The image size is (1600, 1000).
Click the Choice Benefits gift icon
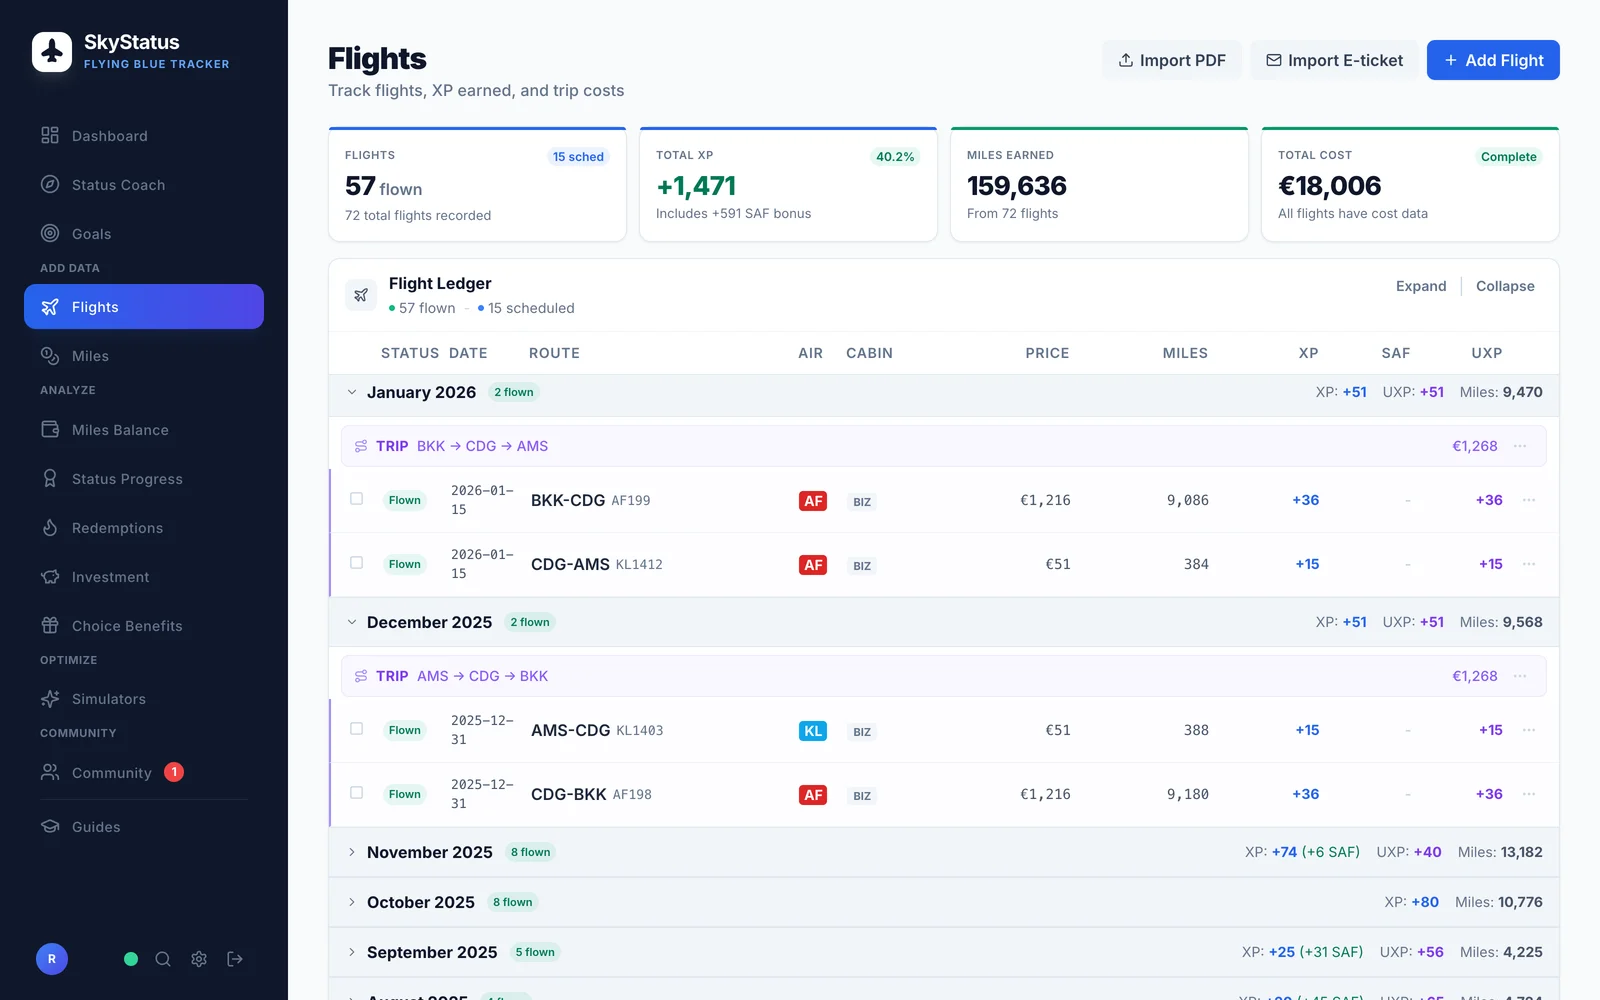50,625
